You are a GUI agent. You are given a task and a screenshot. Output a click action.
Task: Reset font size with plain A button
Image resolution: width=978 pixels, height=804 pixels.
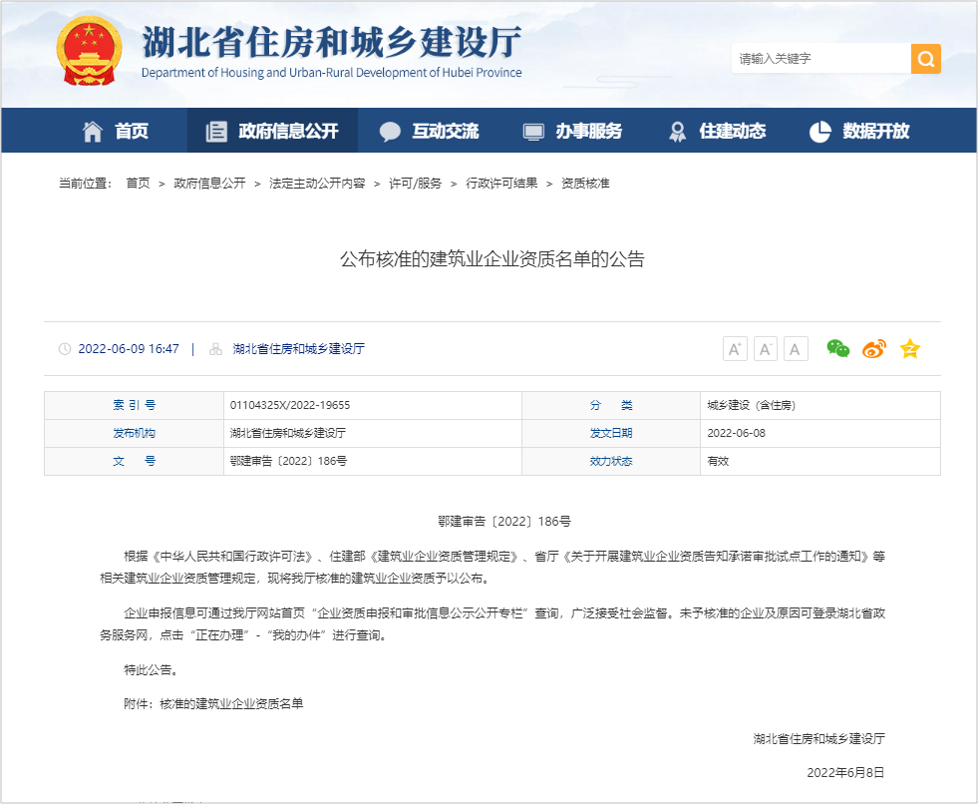tap(796, 349)
